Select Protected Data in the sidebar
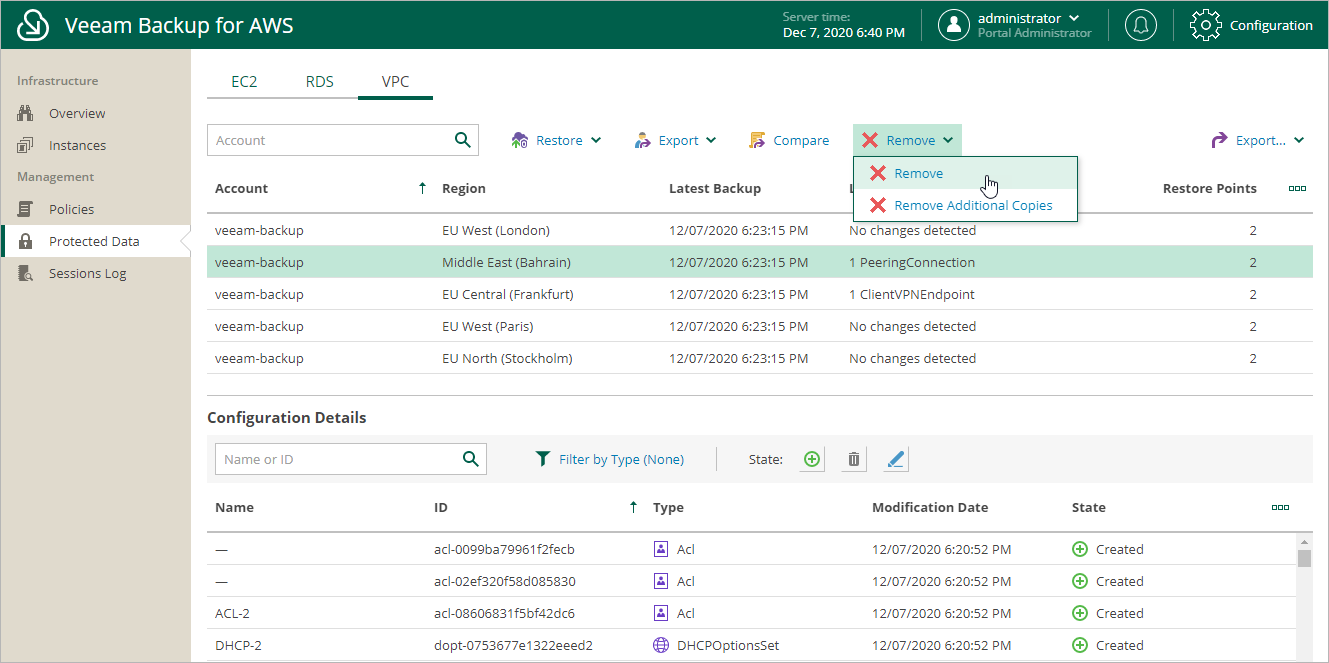Image resolution: width=1329 pixels, height=663 pixels. 94,241
